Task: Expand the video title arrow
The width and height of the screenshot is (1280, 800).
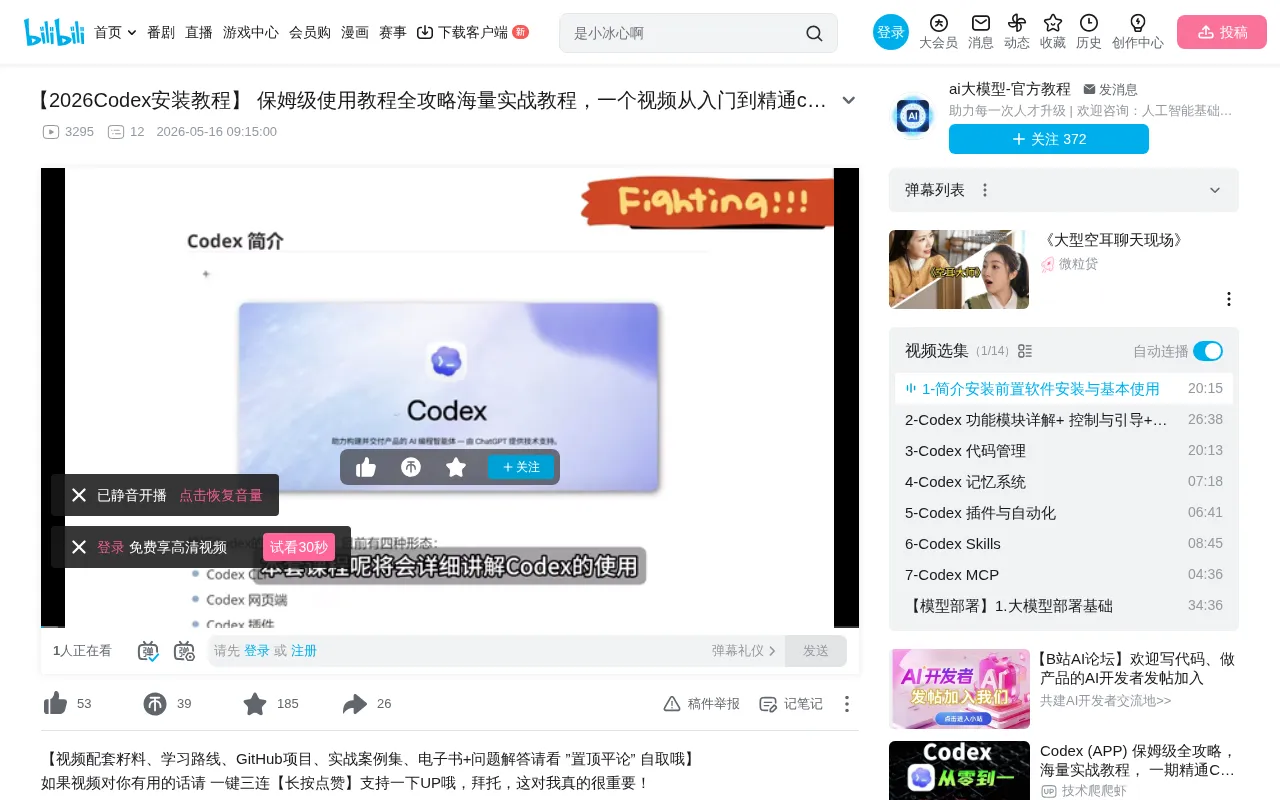Action: (849, 100)
